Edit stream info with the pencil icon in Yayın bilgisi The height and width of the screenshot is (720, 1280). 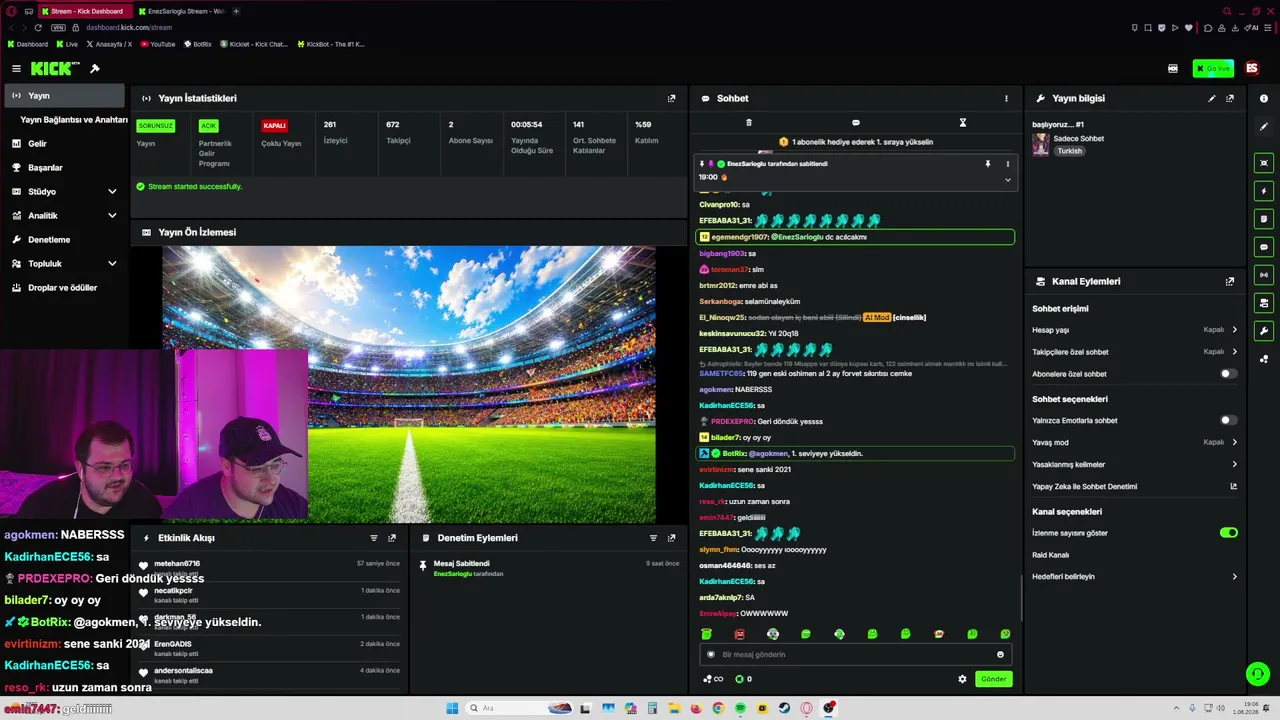tap(1212, 98)
